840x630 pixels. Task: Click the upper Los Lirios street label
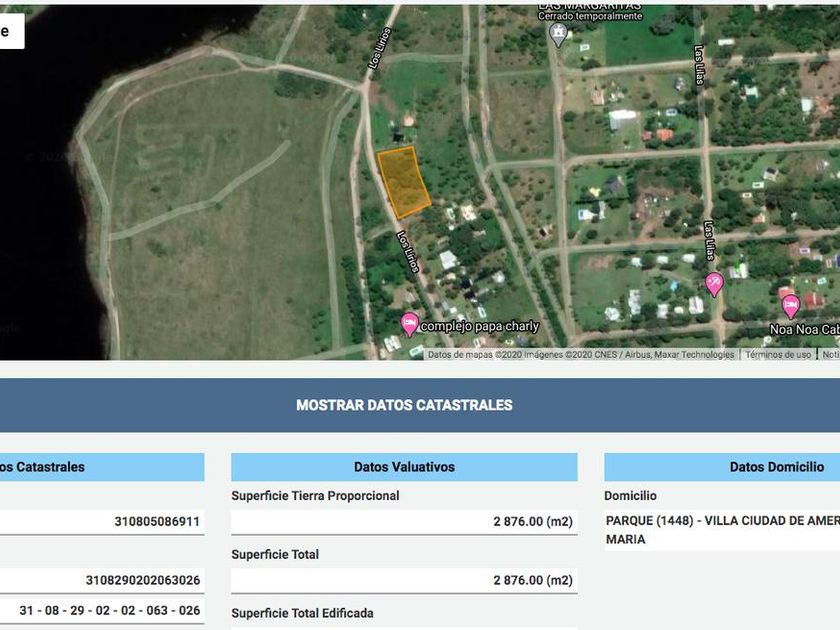380,48
